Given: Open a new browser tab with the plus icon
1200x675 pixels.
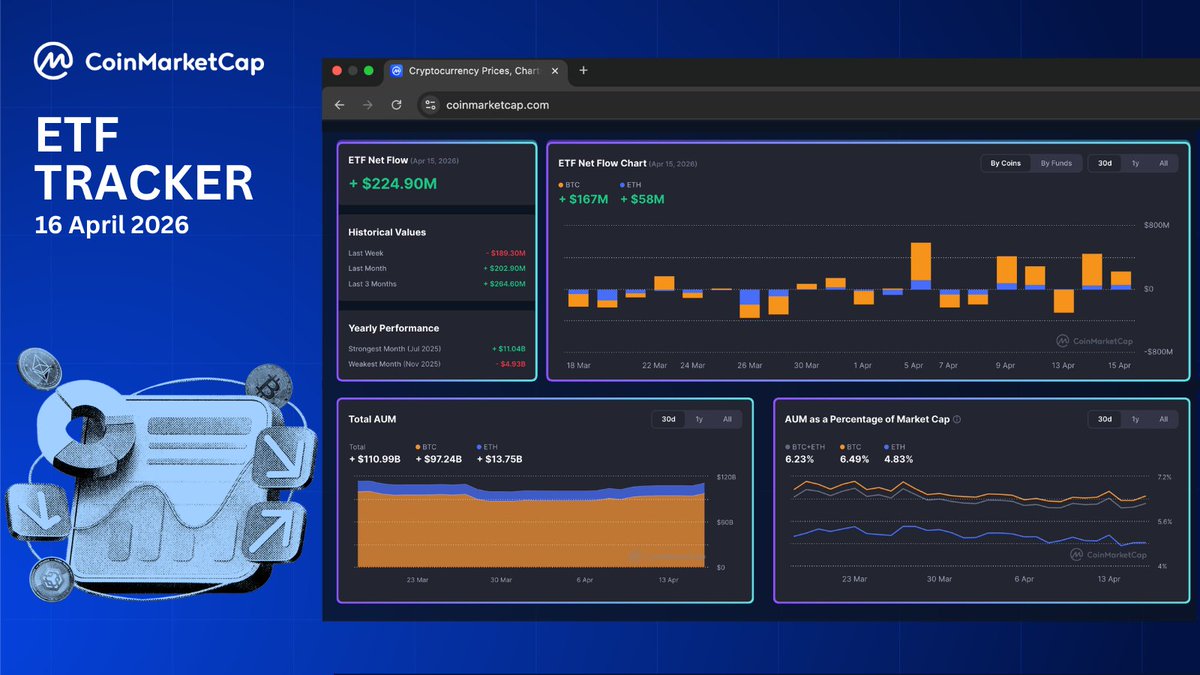Looking at the screenshot, I should [x=583, y=71].
